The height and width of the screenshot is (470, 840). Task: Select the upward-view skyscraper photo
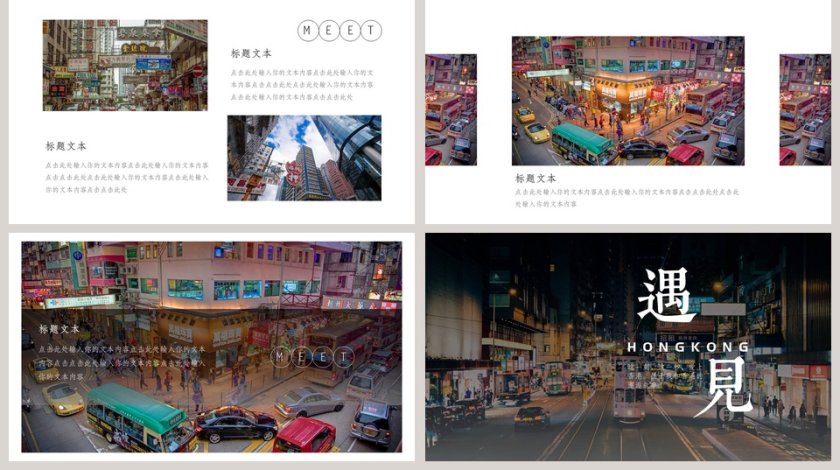(x=304, y=157)
